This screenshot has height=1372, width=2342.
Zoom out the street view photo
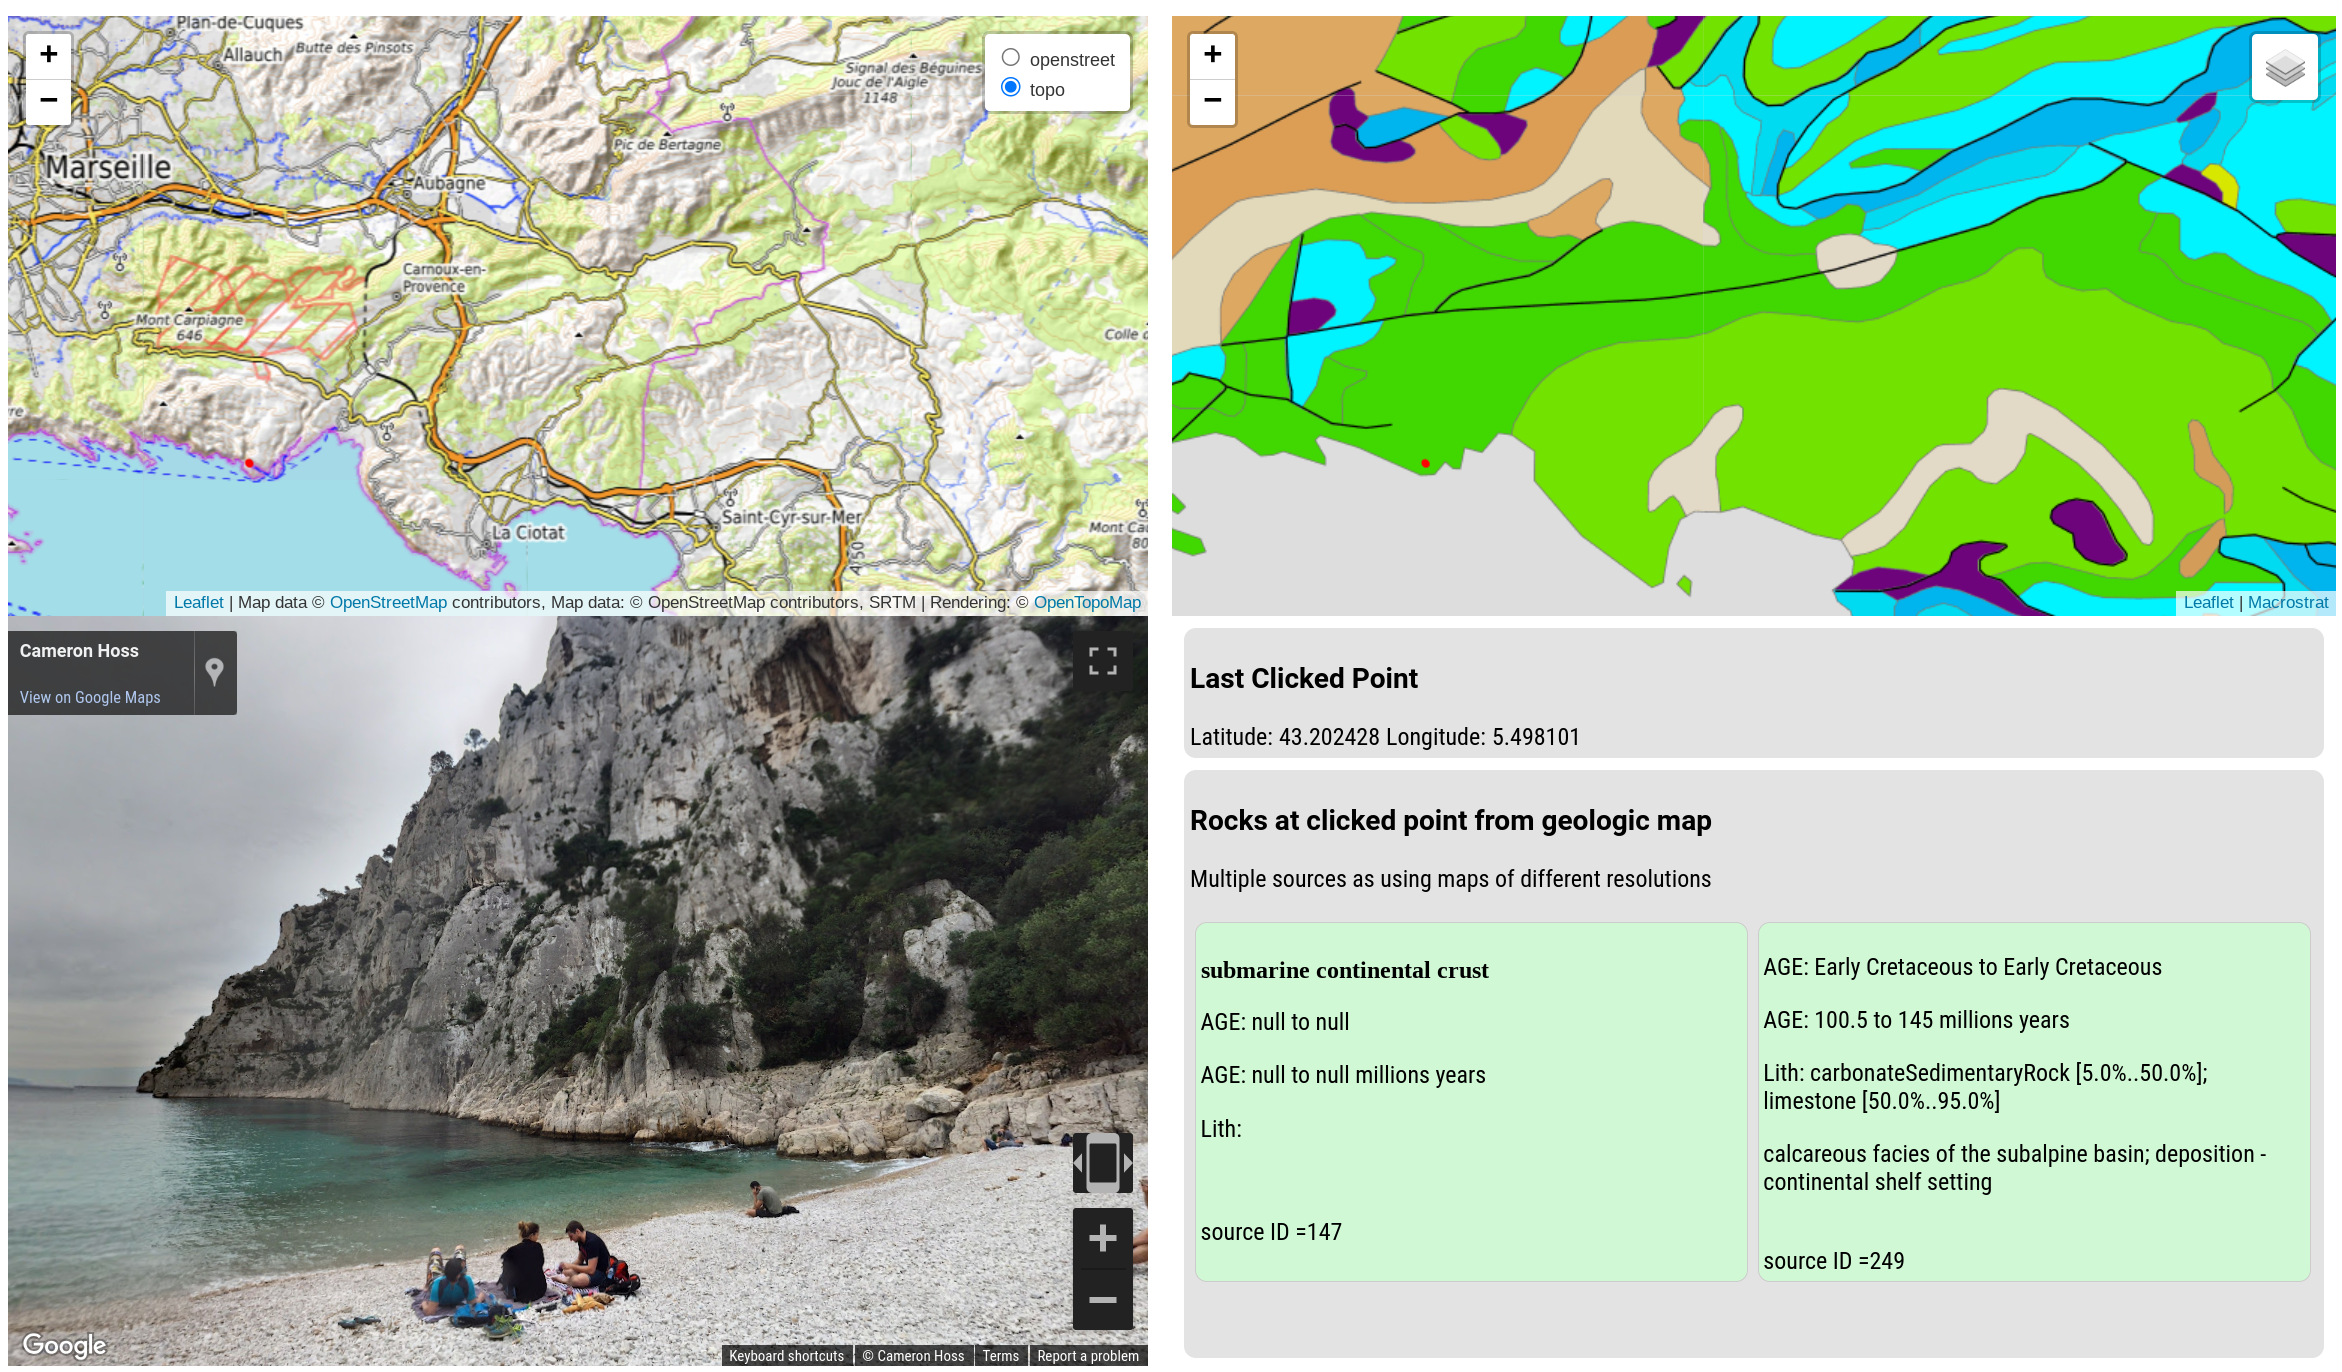[1102, 1299]
